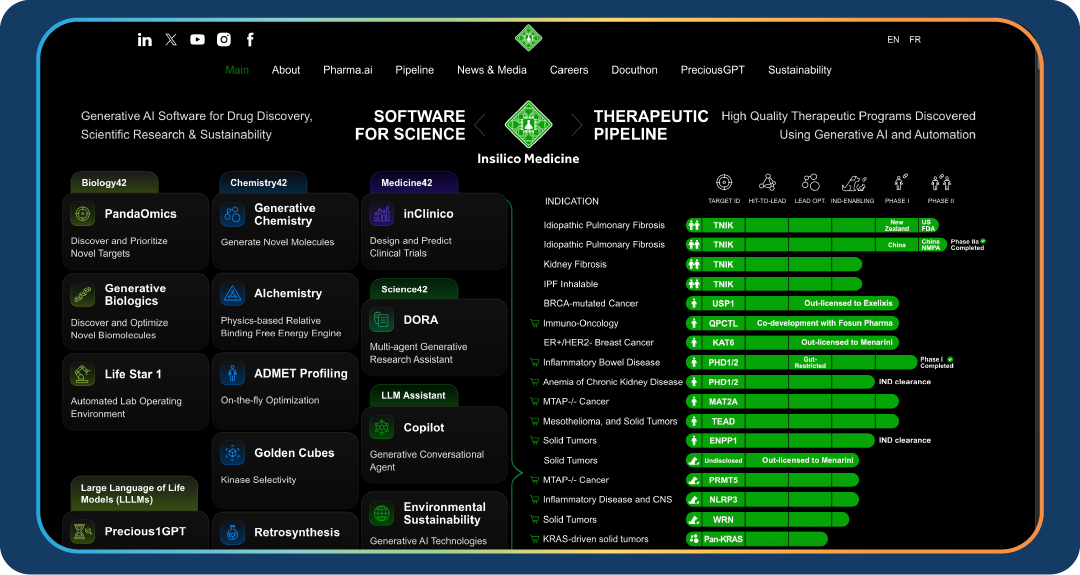1080x575 pixels.
Task: Click the small Insilico logo at top
Action: coord(528,38)
